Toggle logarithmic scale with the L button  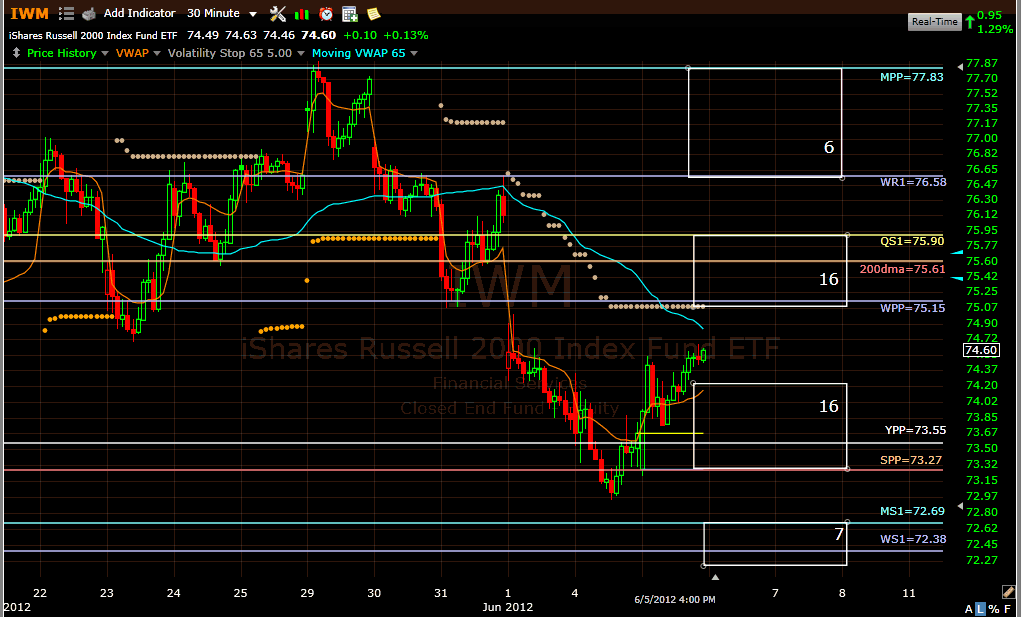pos(980,609)
